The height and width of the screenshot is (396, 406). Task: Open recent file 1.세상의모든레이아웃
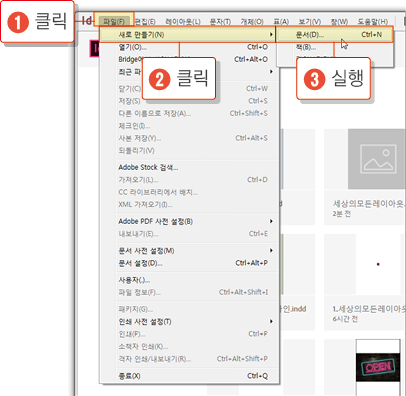pyautogui.click(x=369, y=309)
